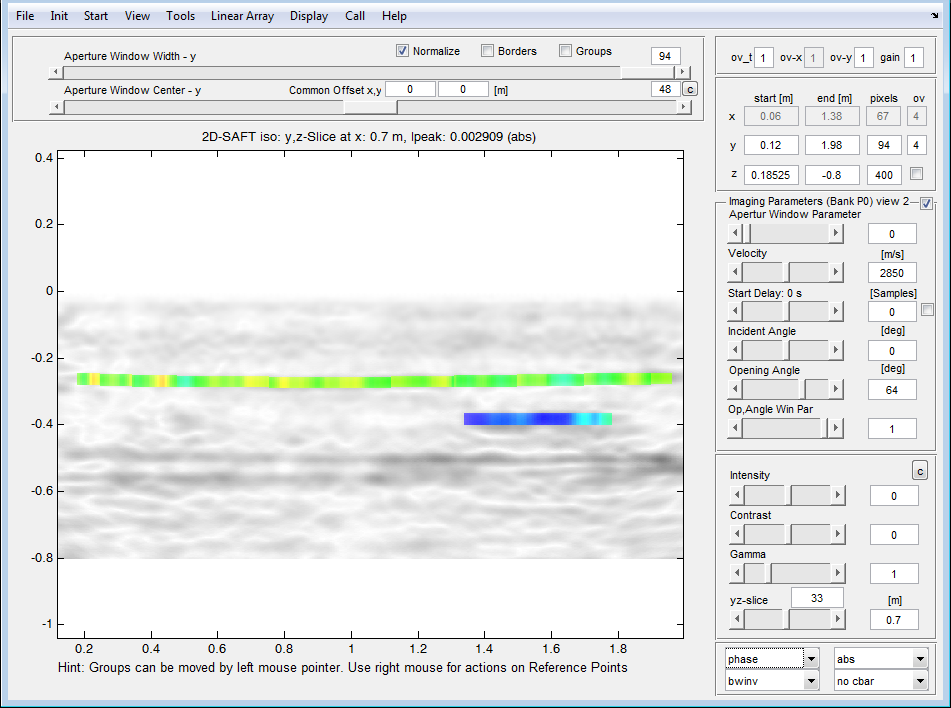The width and height of the screenshot is (951, 708).
Task: Click left arrow of Aperture Window Center slider
Action: point(56,107)
